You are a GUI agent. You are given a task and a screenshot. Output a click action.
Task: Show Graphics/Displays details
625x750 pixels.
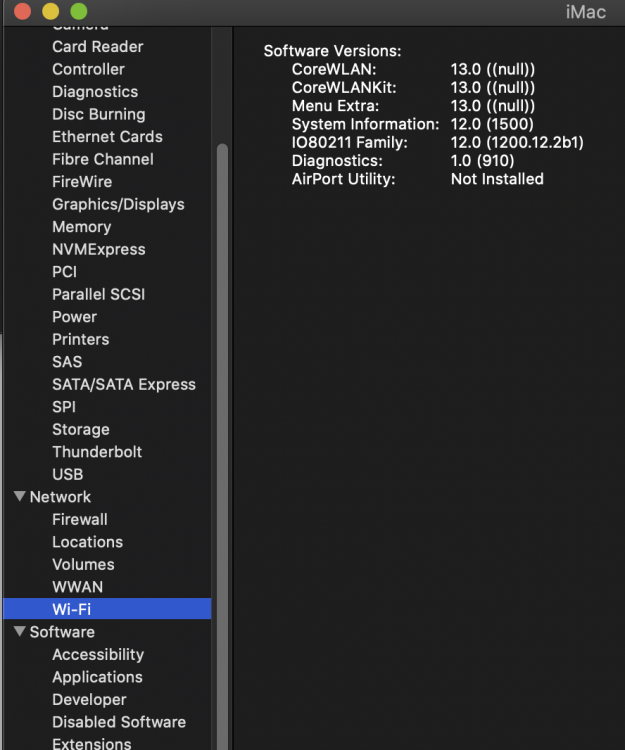[118, 204]
